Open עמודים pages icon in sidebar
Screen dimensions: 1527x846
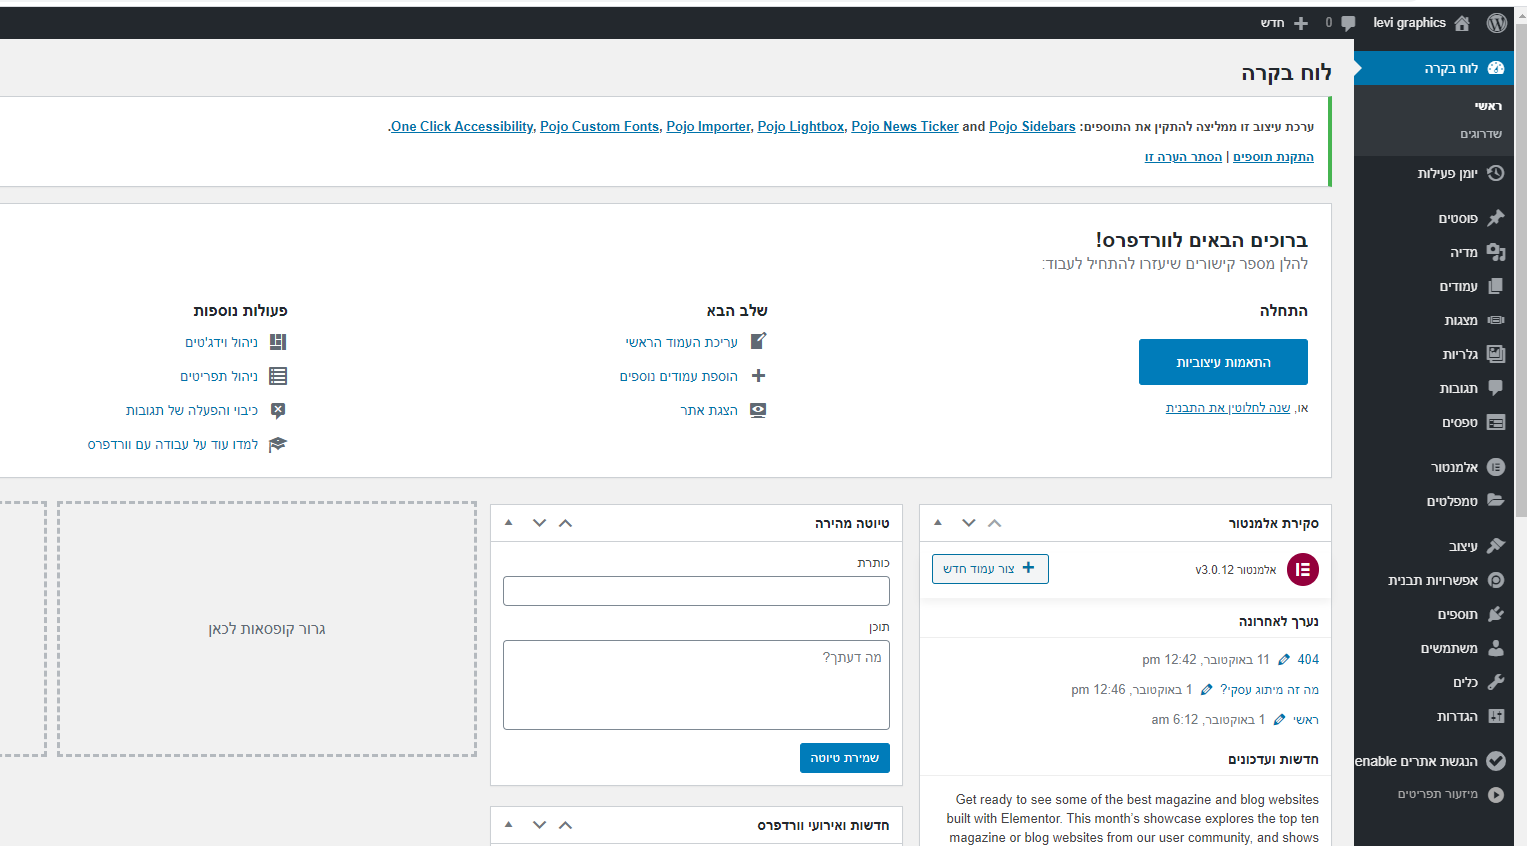pyautogui.click(x=1496, y=286)
